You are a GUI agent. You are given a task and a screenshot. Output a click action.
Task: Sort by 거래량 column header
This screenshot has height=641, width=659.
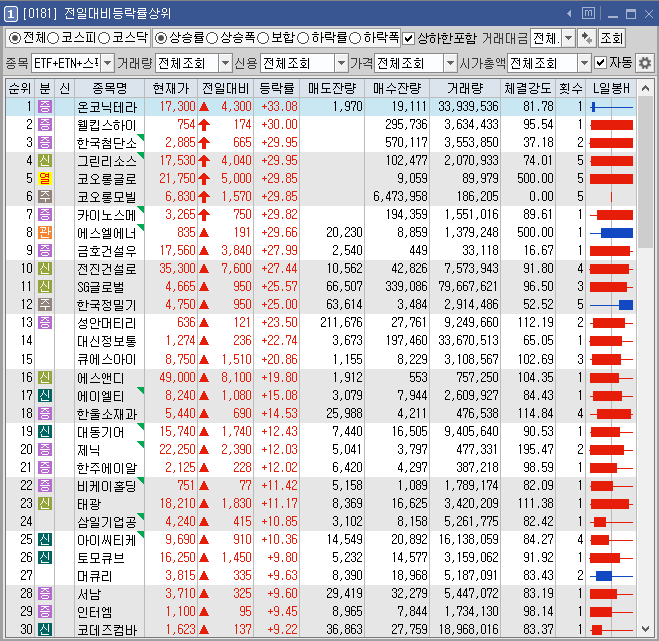click(x=465, y=88)
